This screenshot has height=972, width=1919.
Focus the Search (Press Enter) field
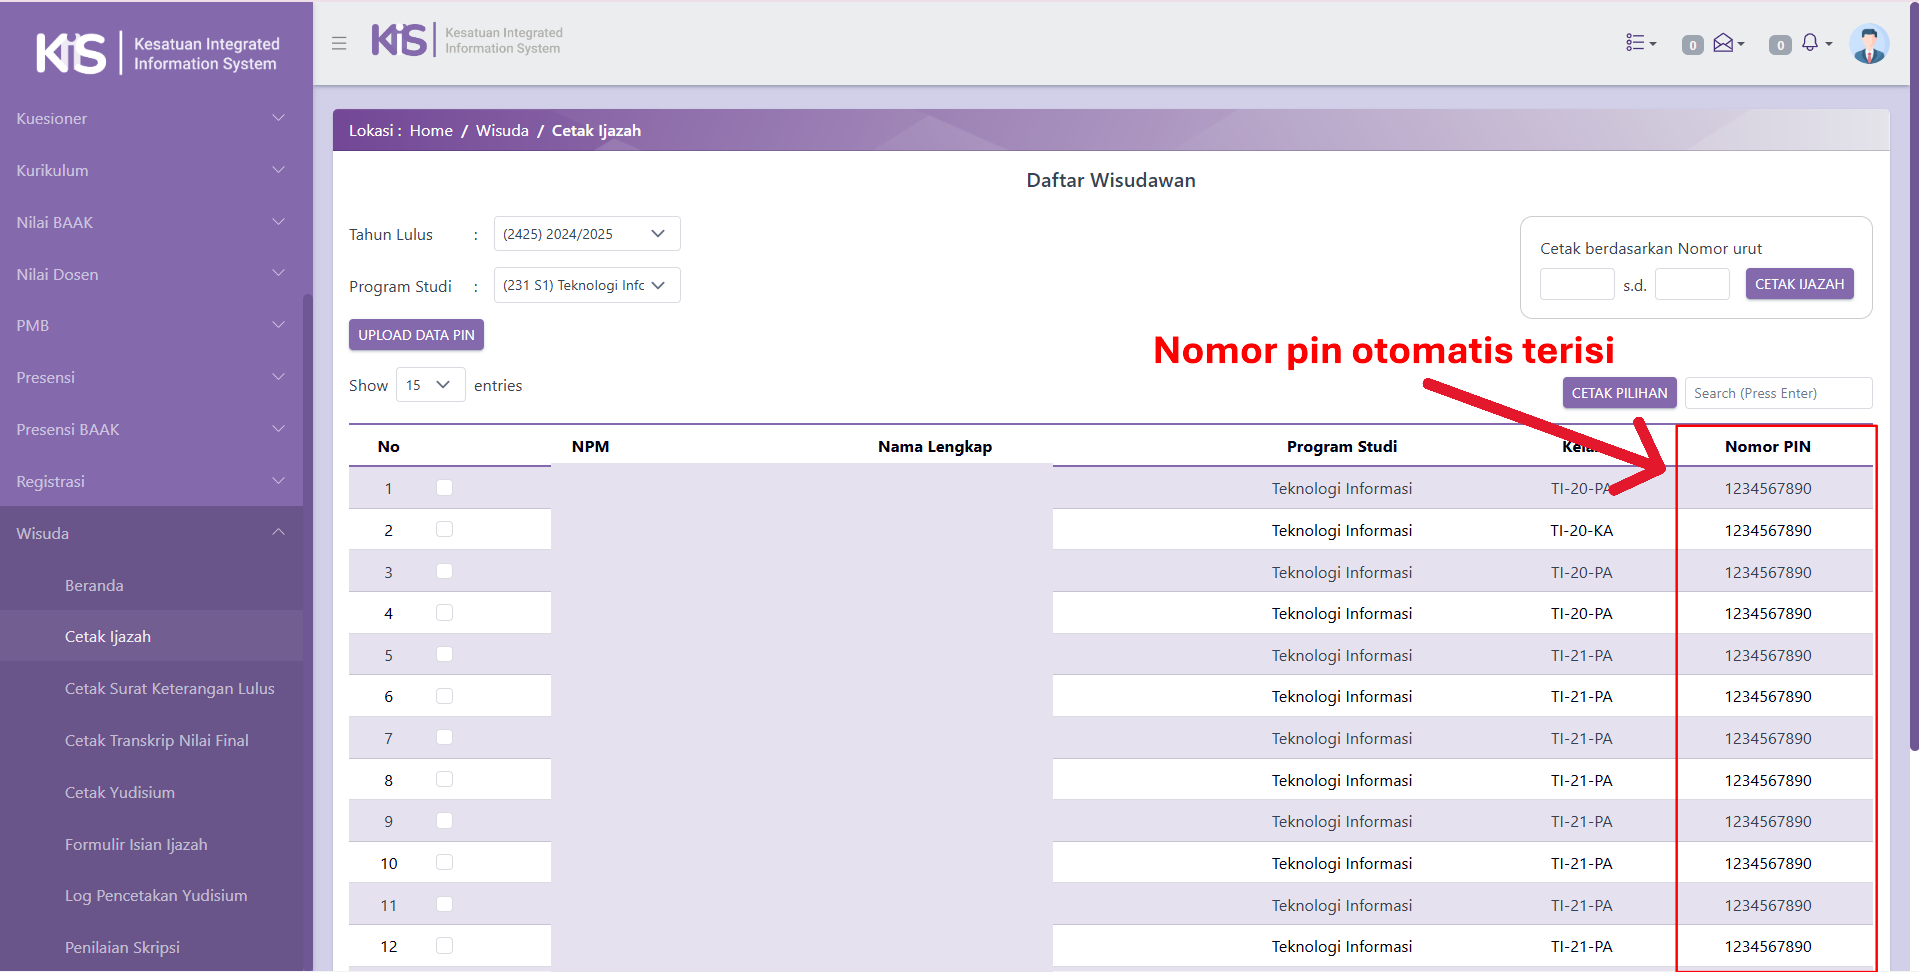pyautogui.click(x=1777, y=393)
